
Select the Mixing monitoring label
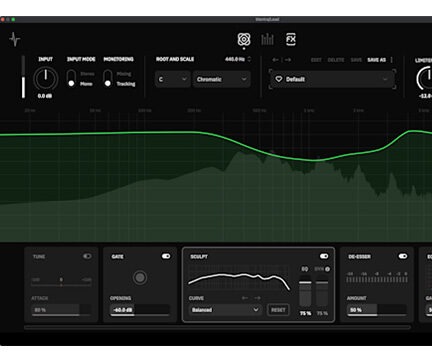[124, 74]
